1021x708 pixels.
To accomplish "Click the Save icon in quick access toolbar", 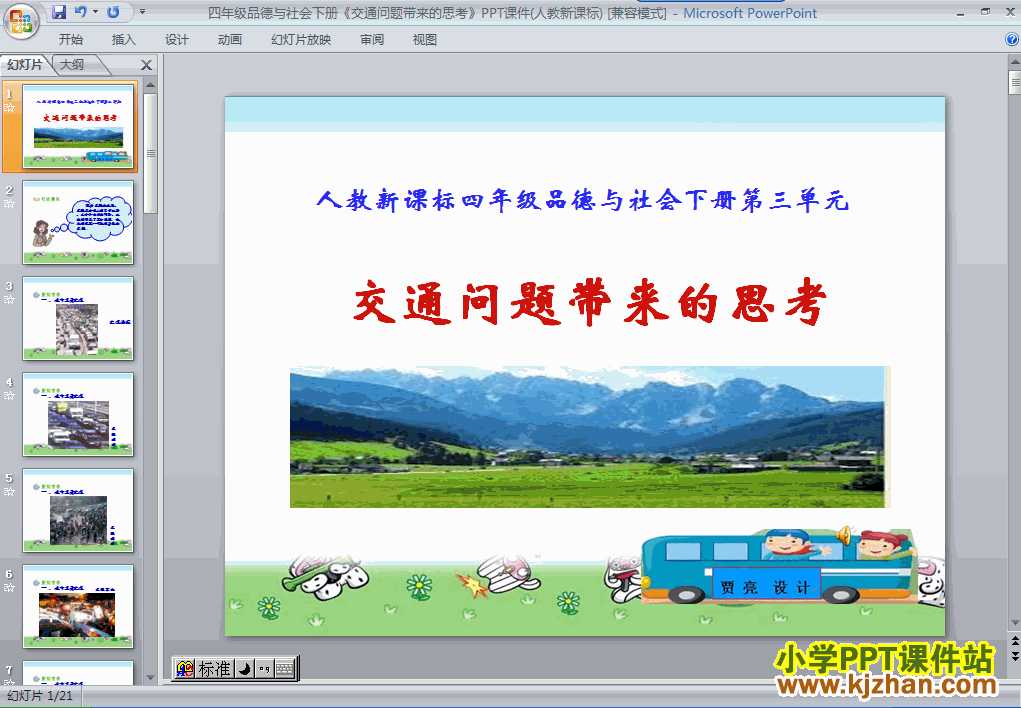I will (x=59, y=12).
